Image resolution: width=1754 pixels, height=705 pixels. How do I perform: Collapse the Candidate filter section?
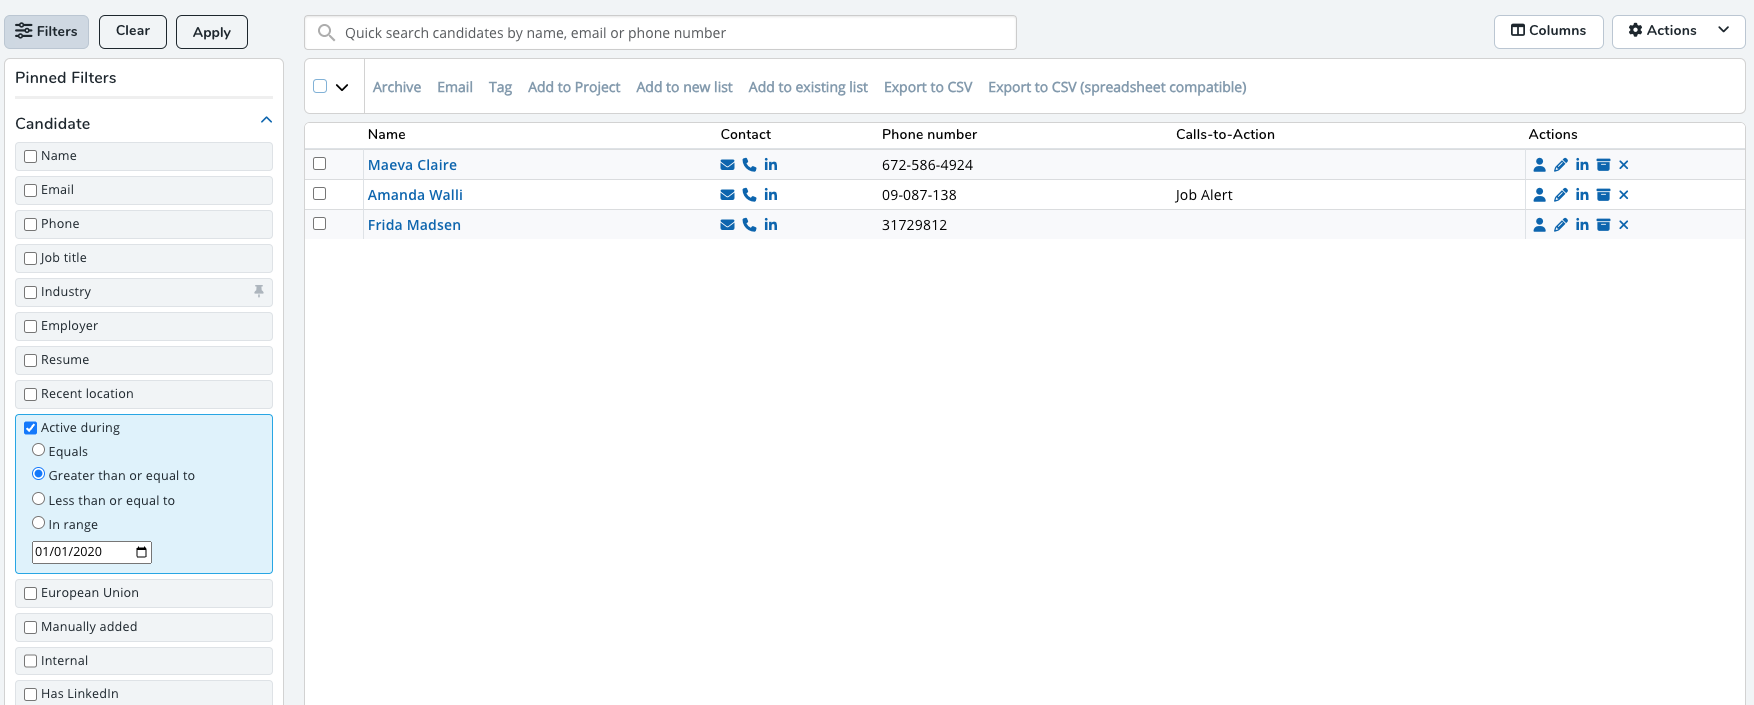(x=266, y=121)
